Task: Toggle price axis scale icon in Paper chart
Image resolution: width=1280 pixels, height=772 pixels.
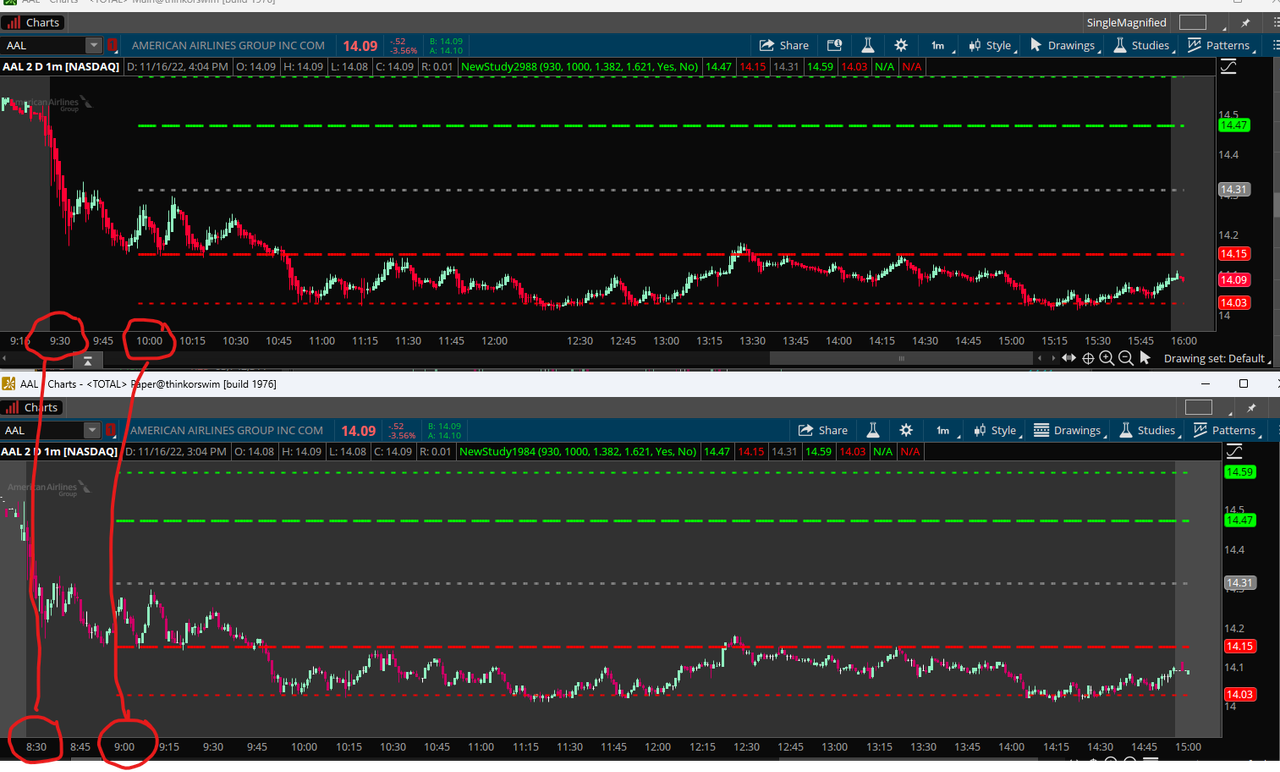Action: pyautogui.click(x=1233, y=452)
